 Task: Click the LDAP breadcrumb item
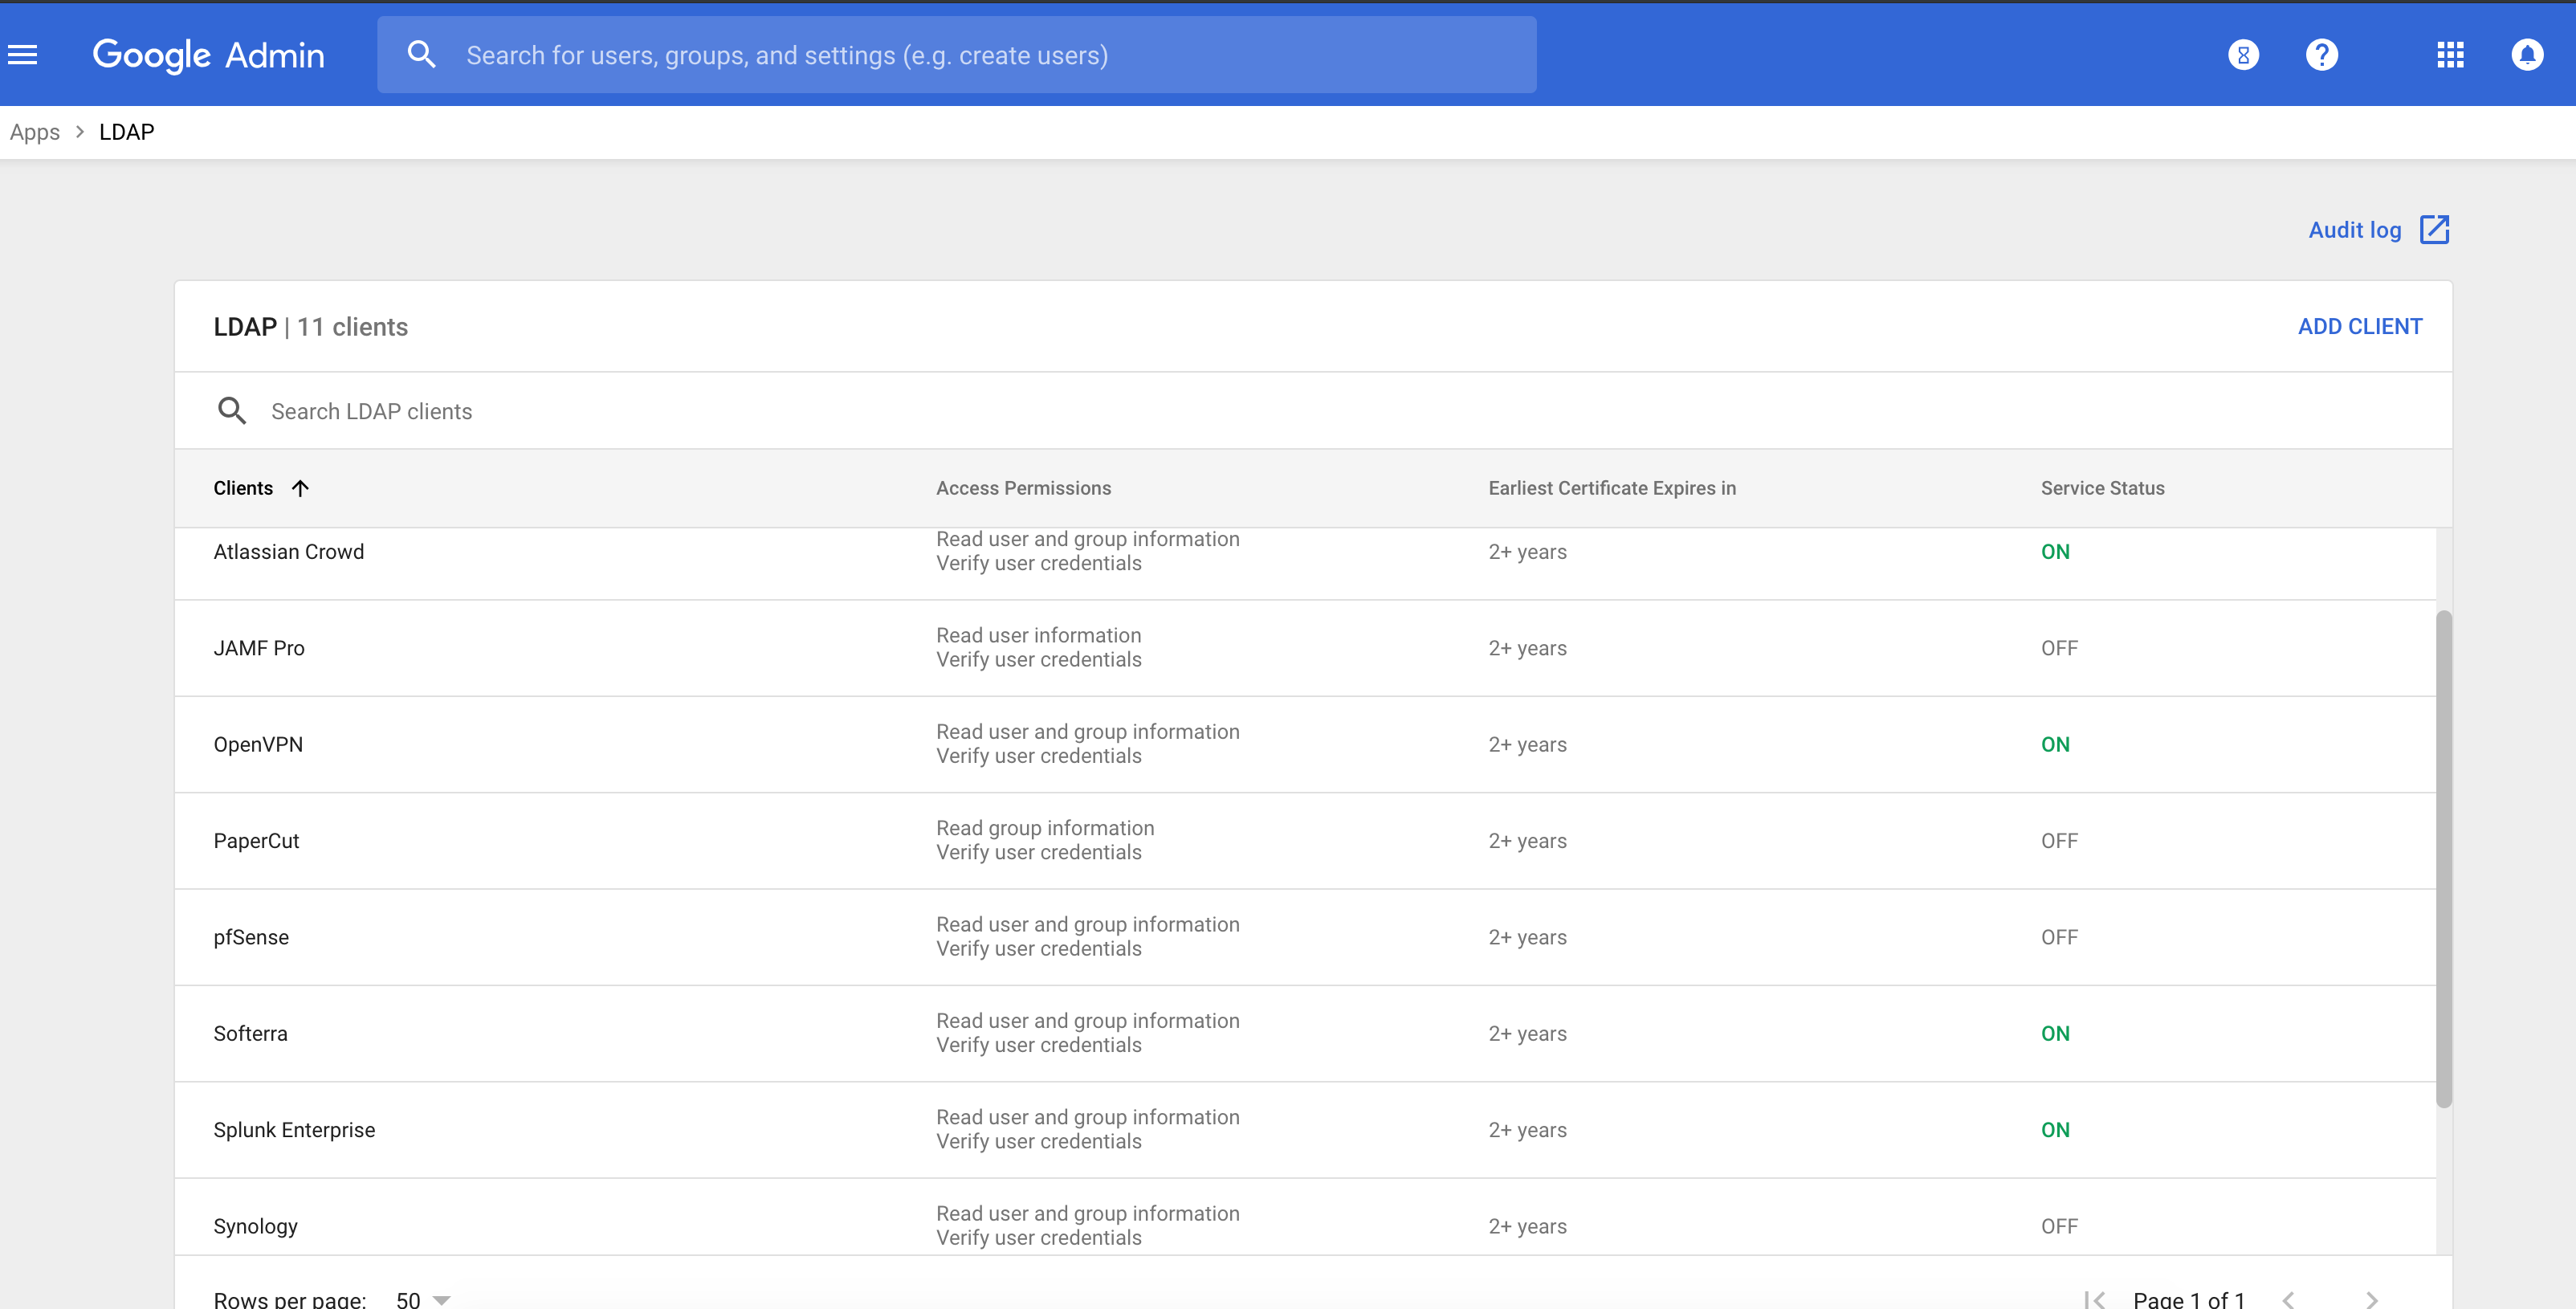[127, 132]
